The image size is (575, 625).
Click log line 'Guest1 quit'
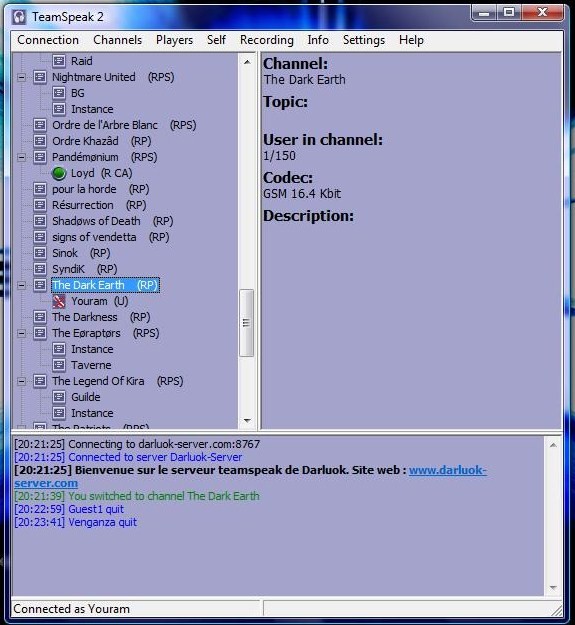point(69,509)
